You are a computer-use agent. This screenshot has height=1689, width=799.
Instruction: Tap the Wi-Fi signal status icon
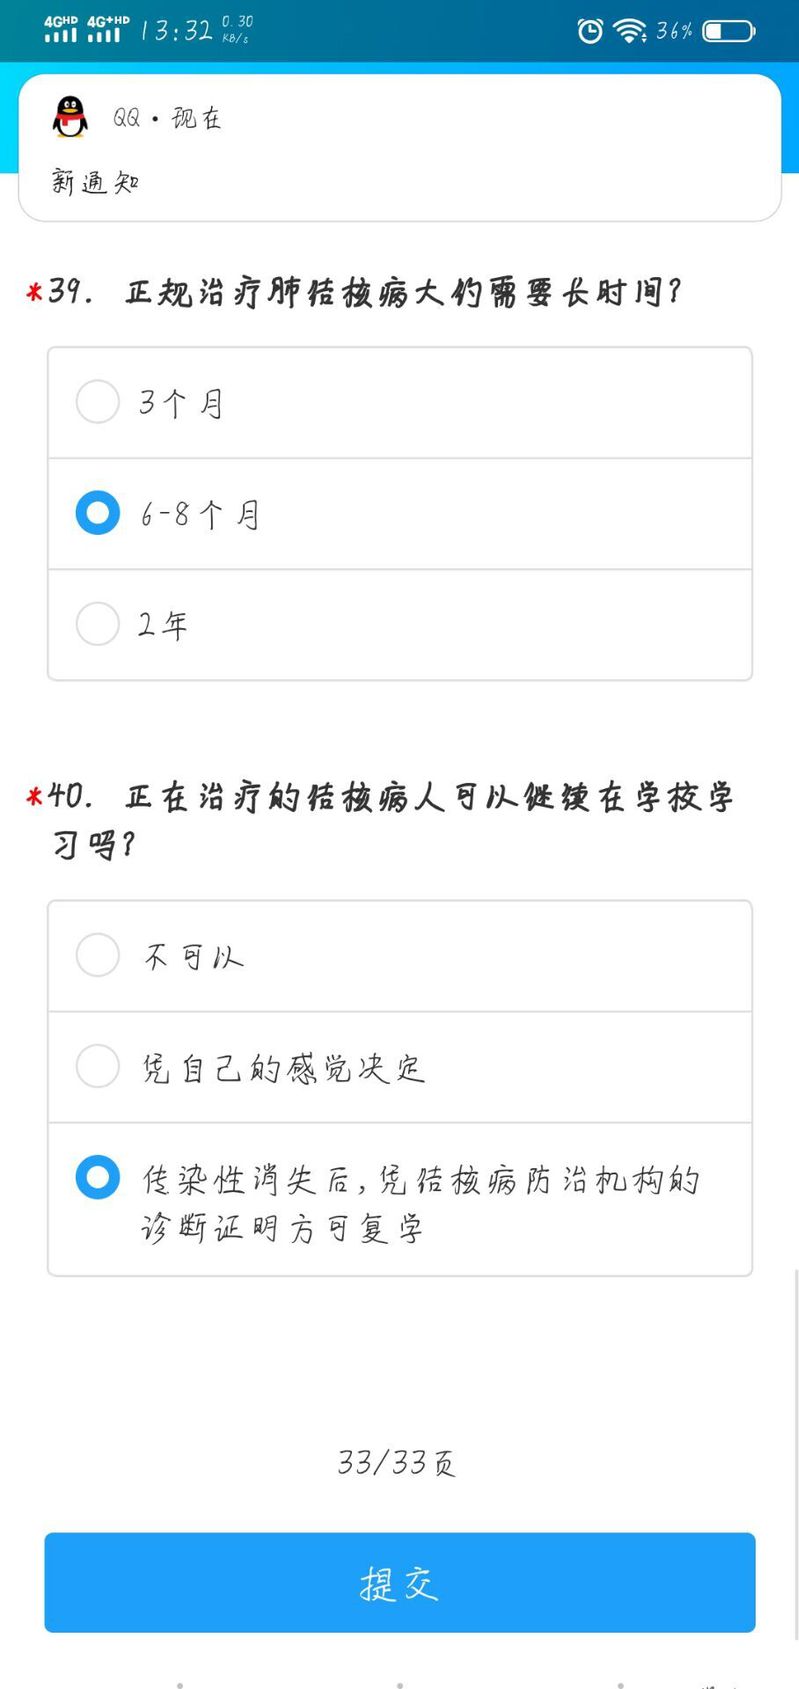point(629,31)
